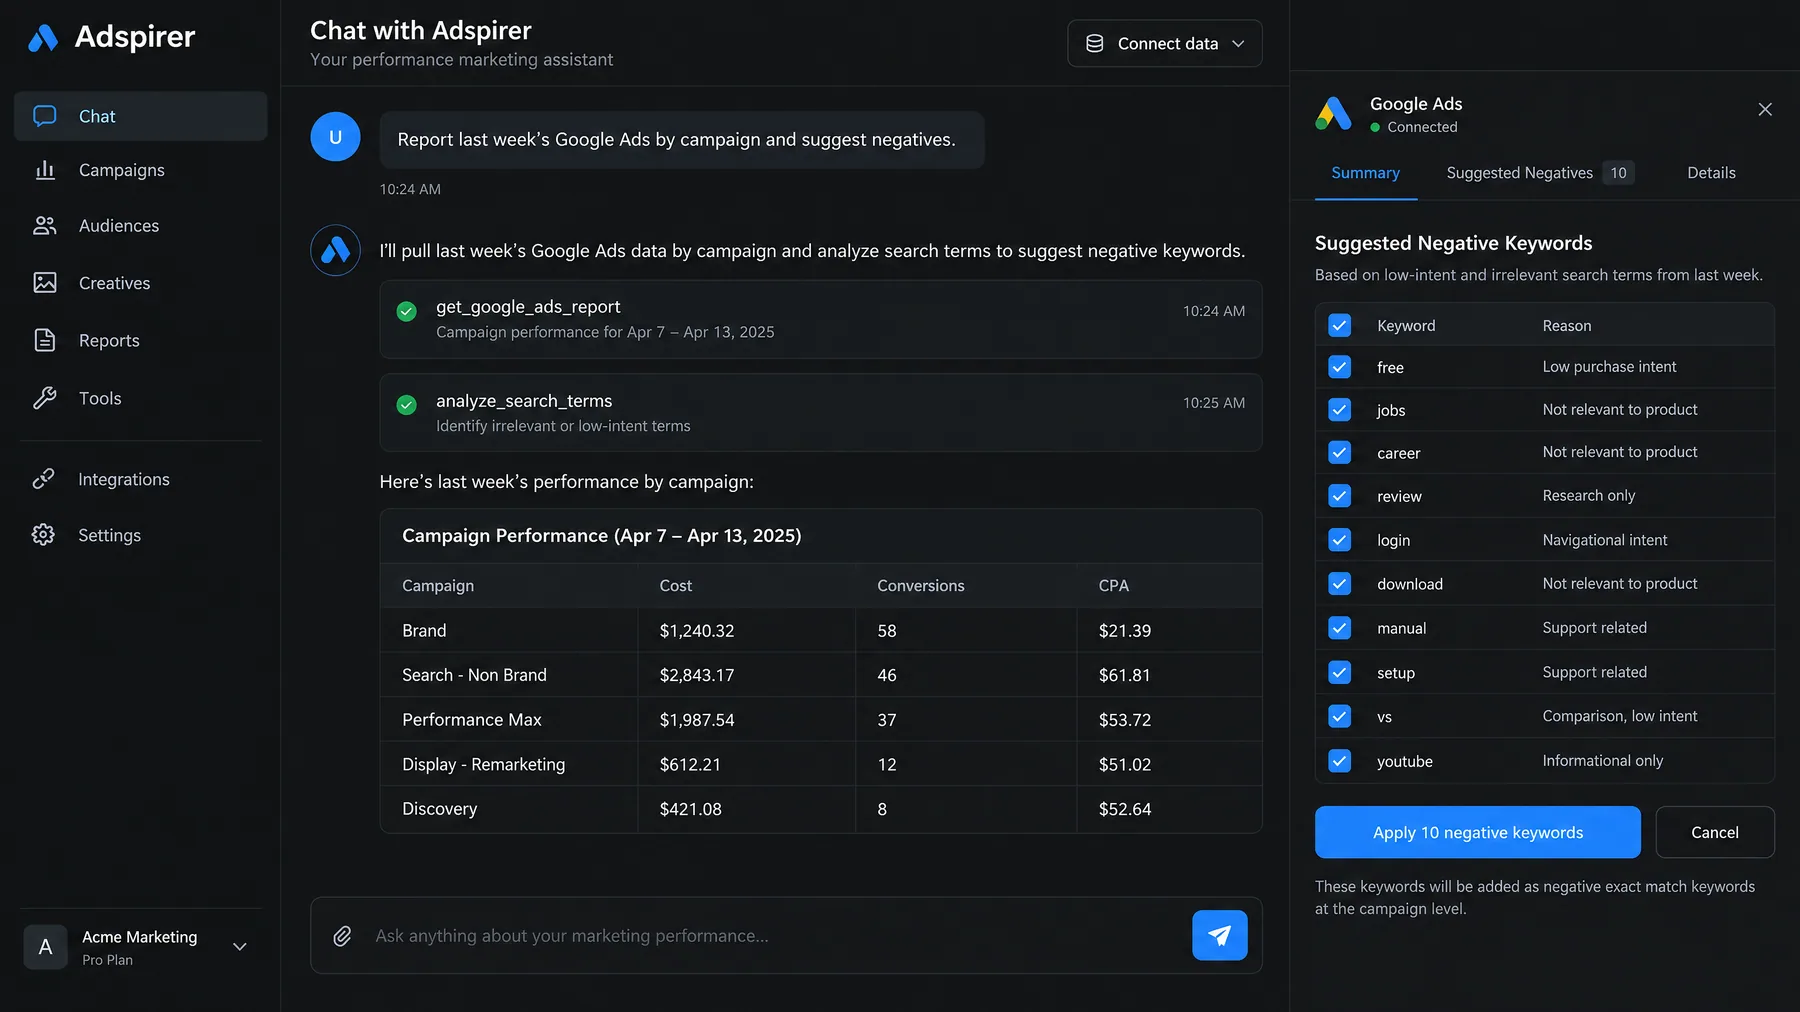Click the Cancel button
Image resolution: width=1800 pixels, height=1012 pixels.
click(x=1714, y=832)
